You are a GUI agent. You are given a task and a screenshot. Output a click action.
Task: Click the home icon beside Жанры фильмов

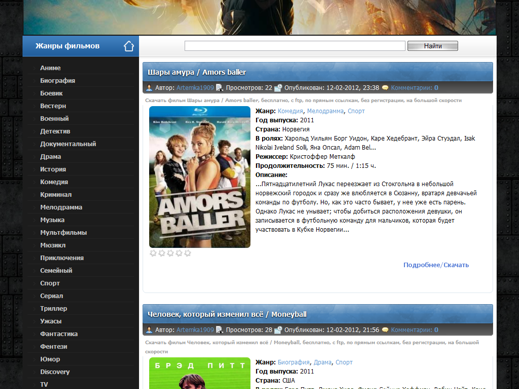[129, 46]
